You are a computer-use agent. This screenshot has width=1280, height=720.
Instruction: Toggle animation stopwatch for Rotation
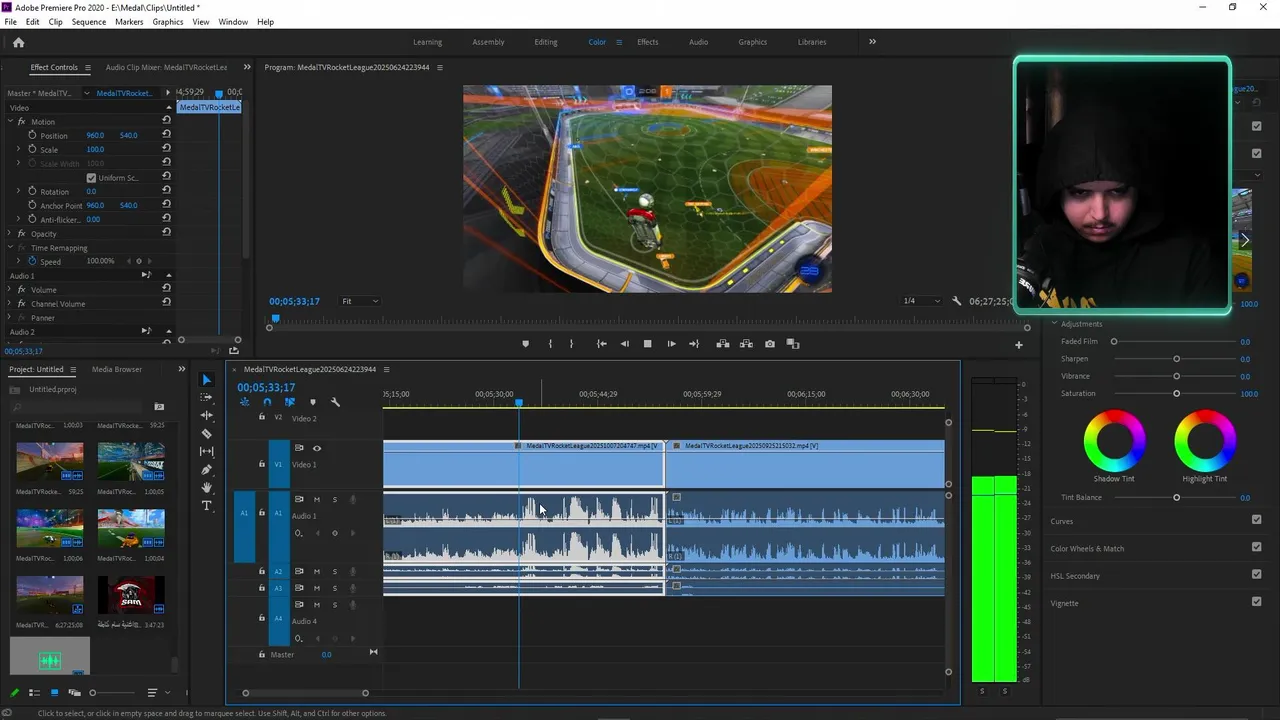pos(32,191)
